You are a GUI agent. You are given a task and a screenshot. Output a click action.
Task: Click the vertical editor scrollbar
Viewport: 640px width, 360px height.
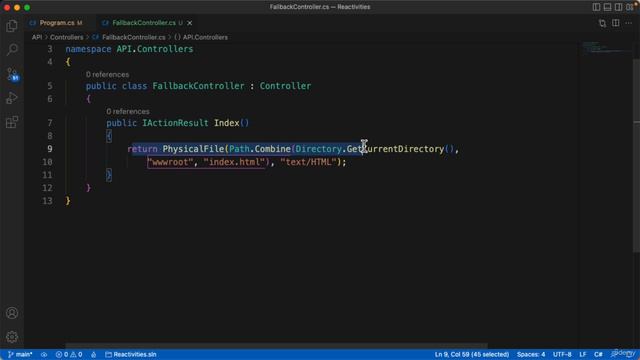(636, 155)
